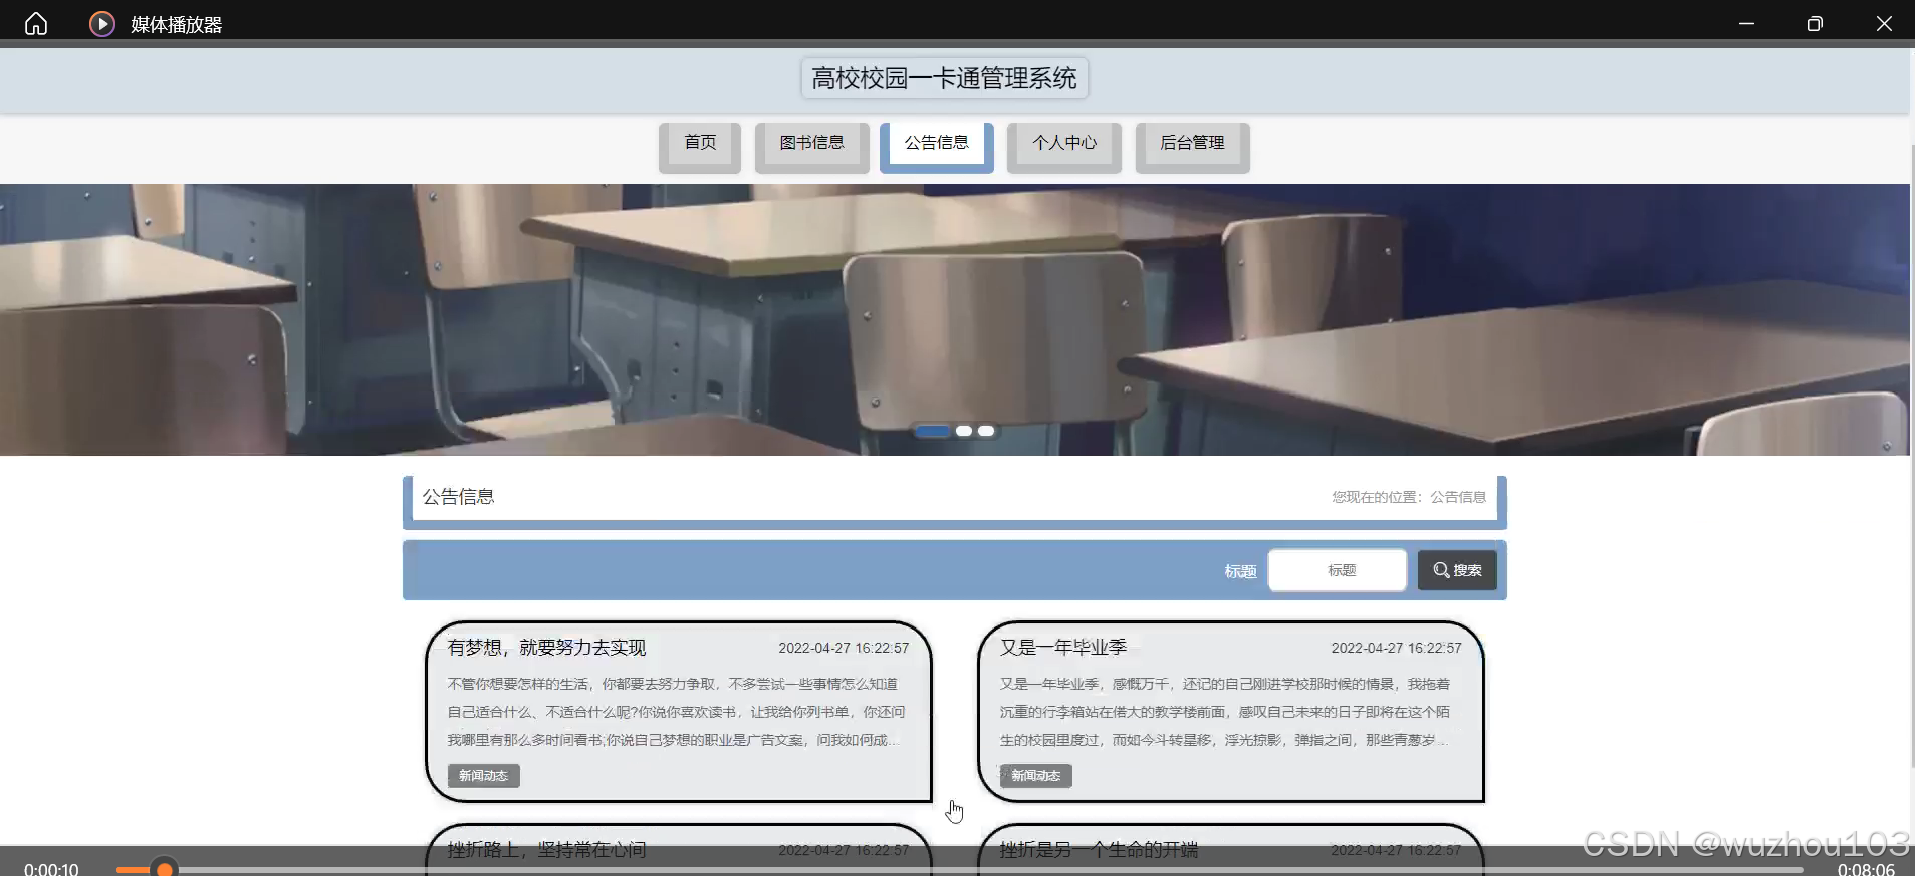Click the media player home icon
1915x876 pixels.
click(36, 23)
